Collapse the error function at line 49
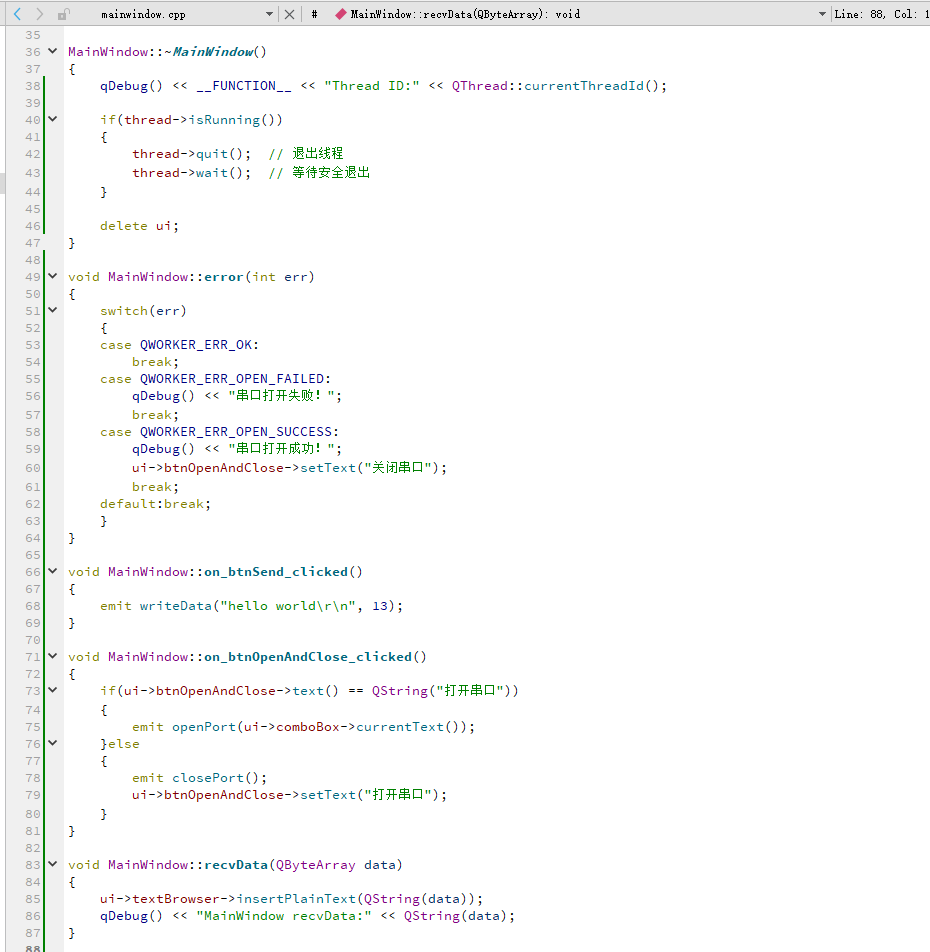This screenshot has width=930, height=952. click(53, 276)
